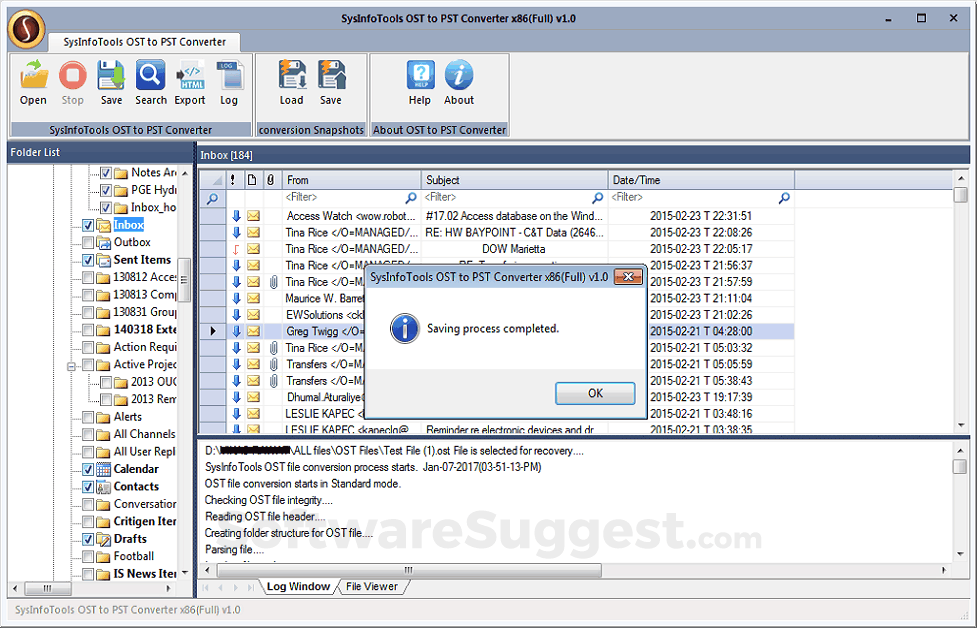Select the 2013 OUC subfolder
Image resolution: width=977 pixels, height=628 pixels.
(153, 382)
